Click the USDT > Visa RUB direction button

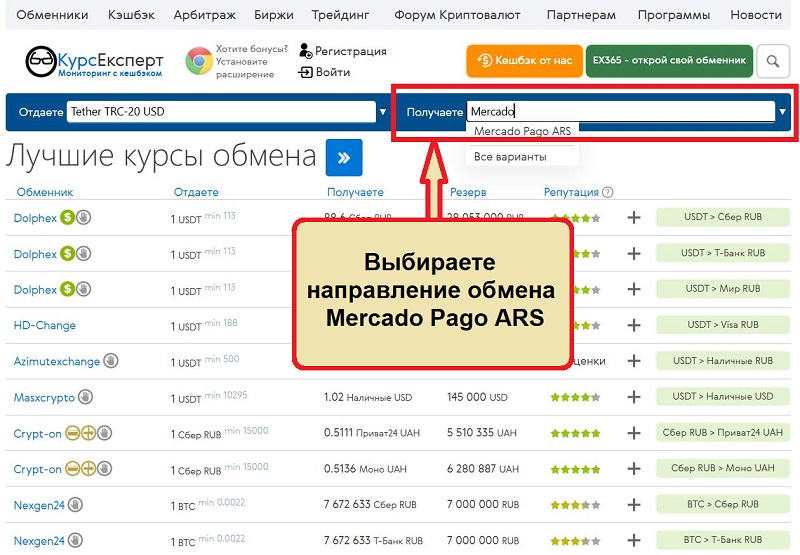pos(722,324)
